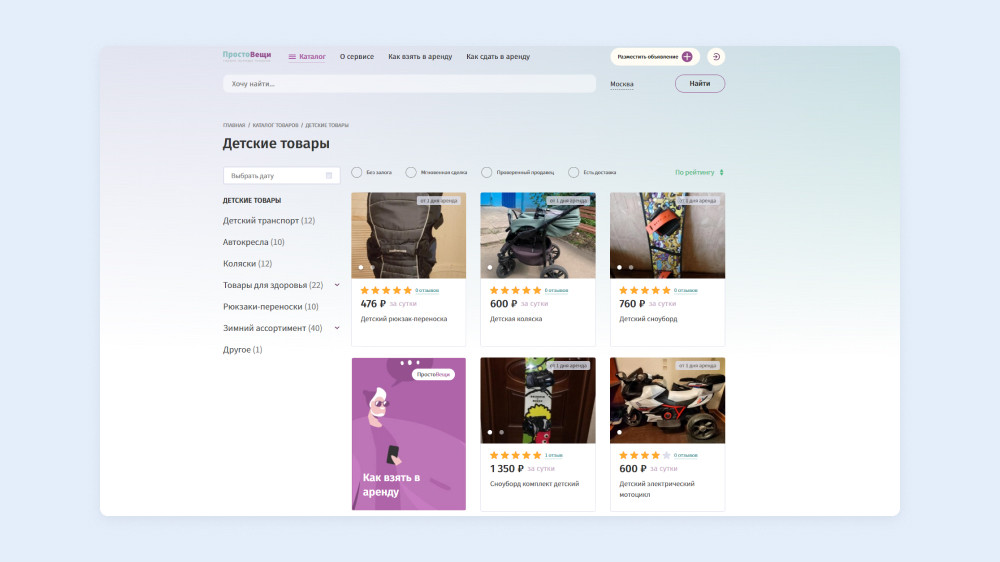The height and width of the screenshot is (562, 1000).
Task: Go to Каталог товаров breadcrumb
Action: coord(276,125)
